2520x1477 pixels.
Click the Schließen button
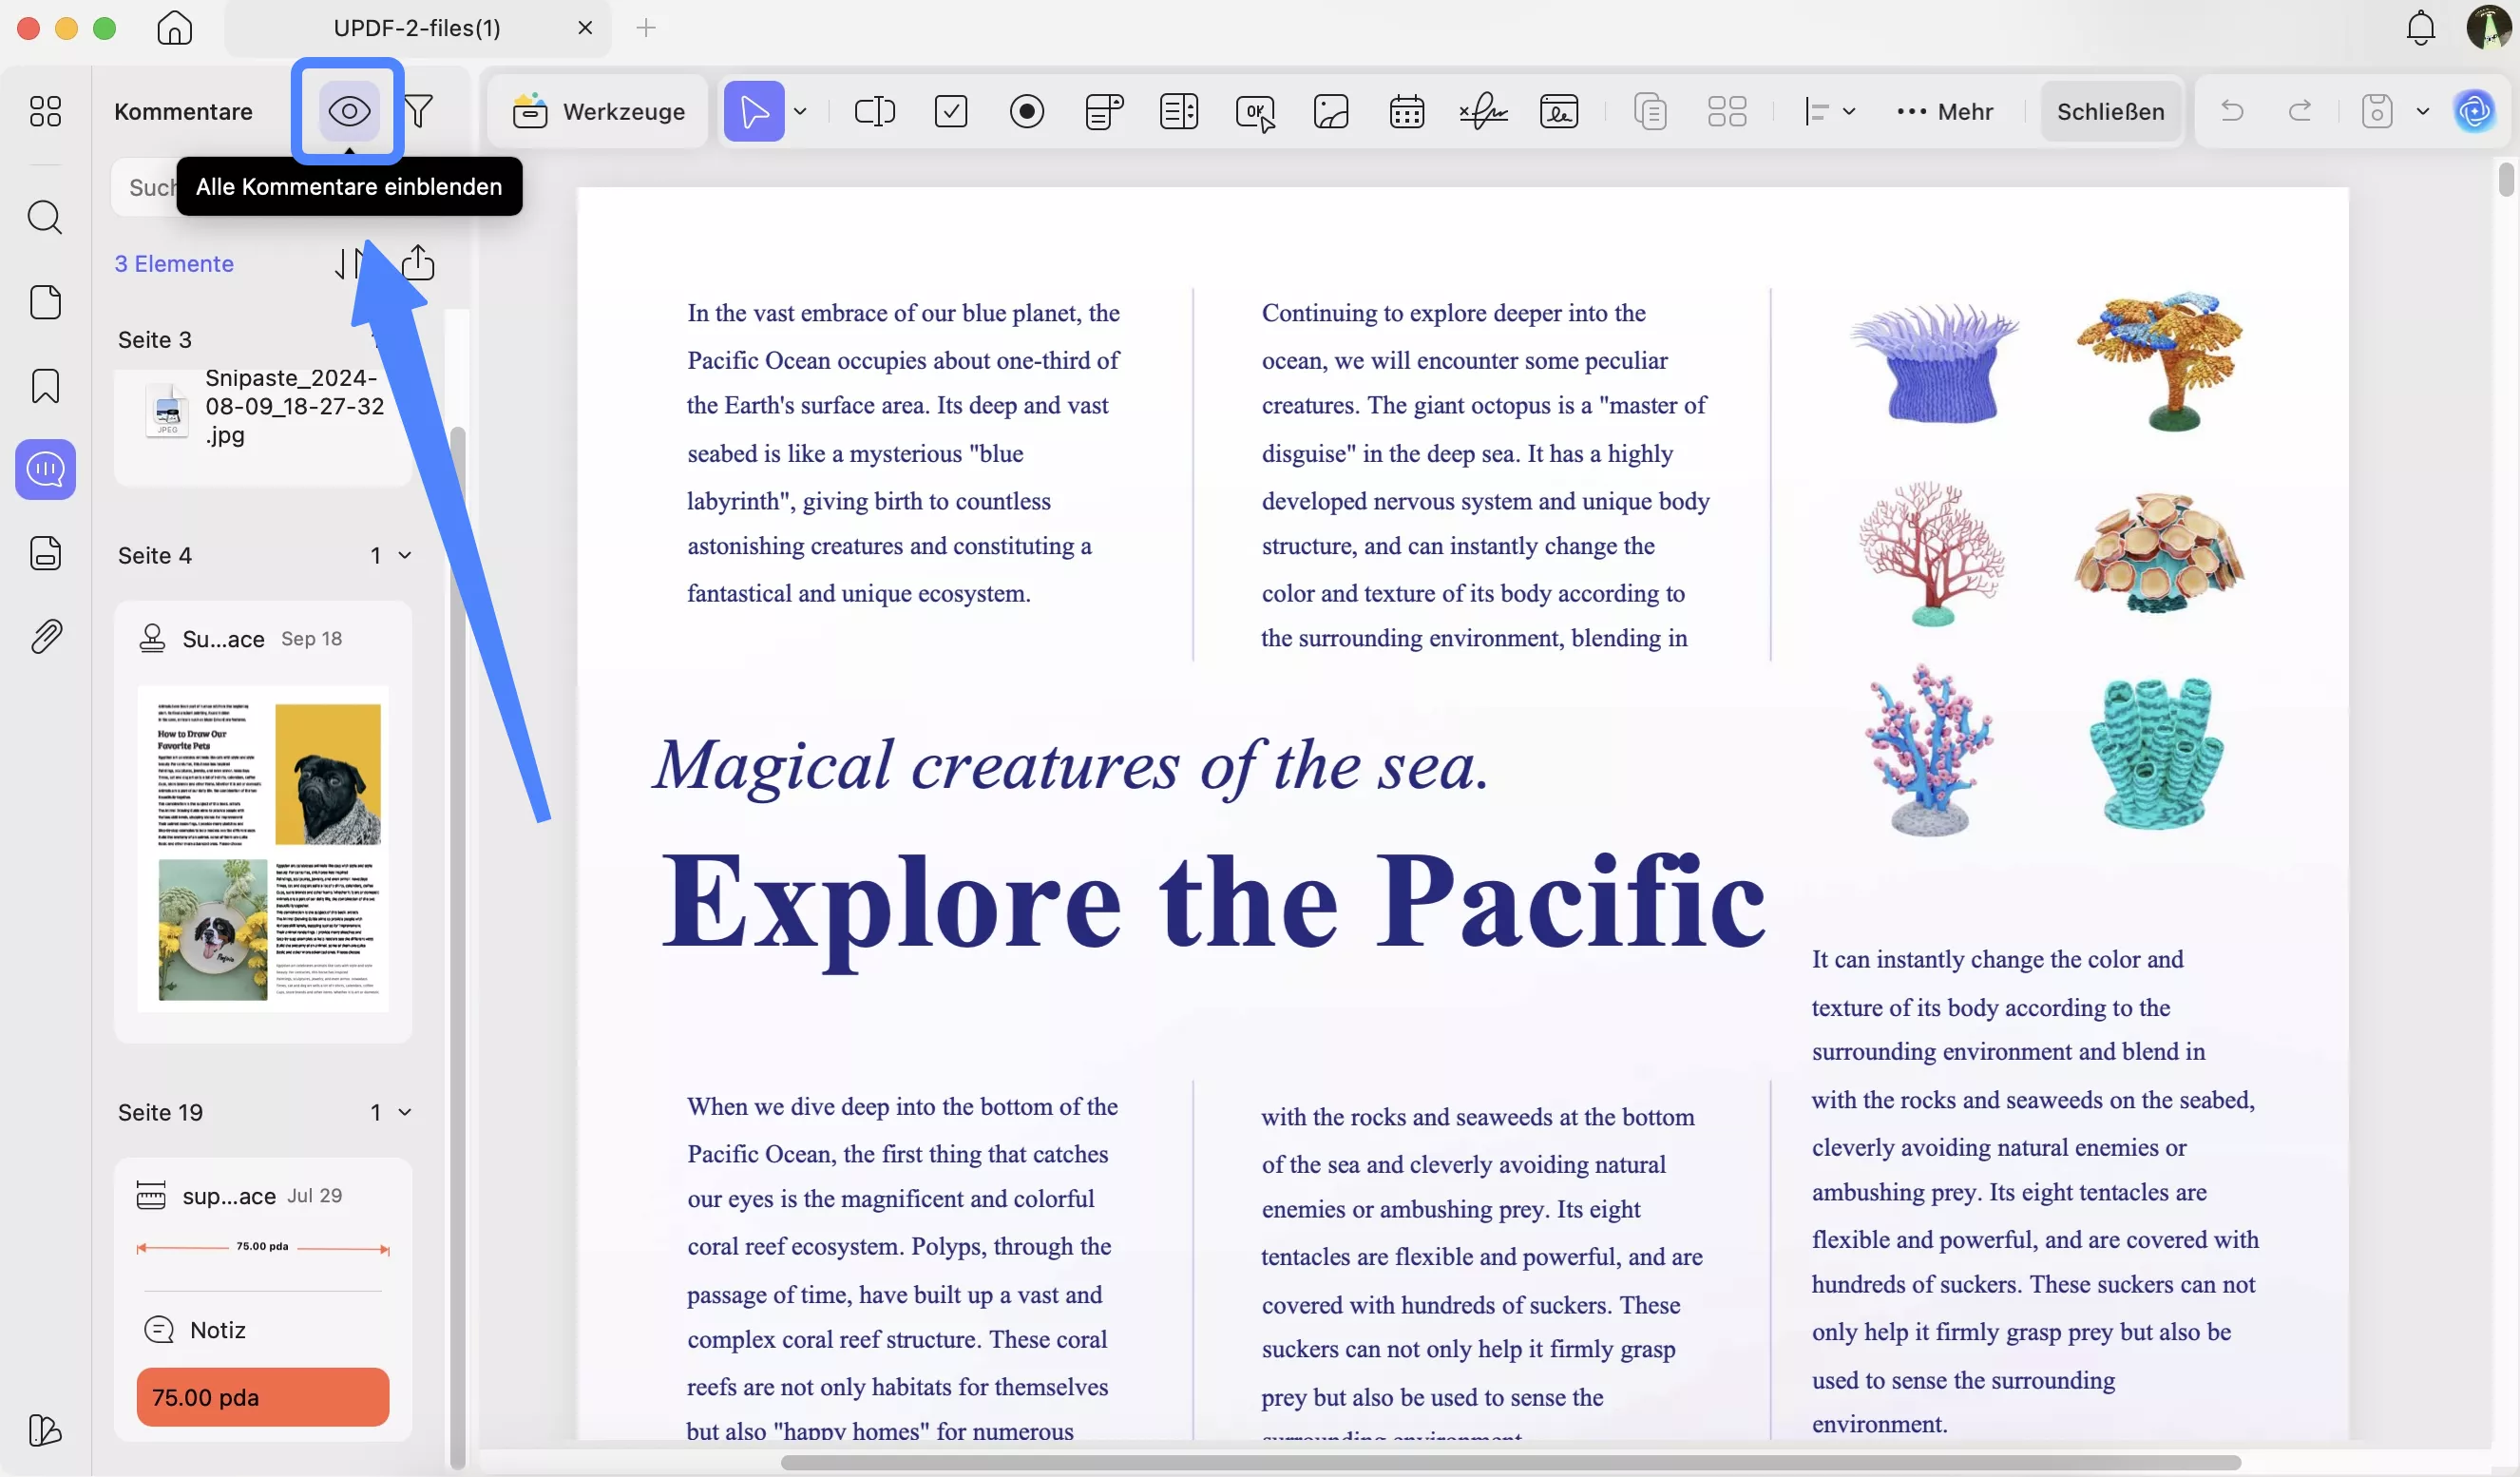coord(2110,111)
